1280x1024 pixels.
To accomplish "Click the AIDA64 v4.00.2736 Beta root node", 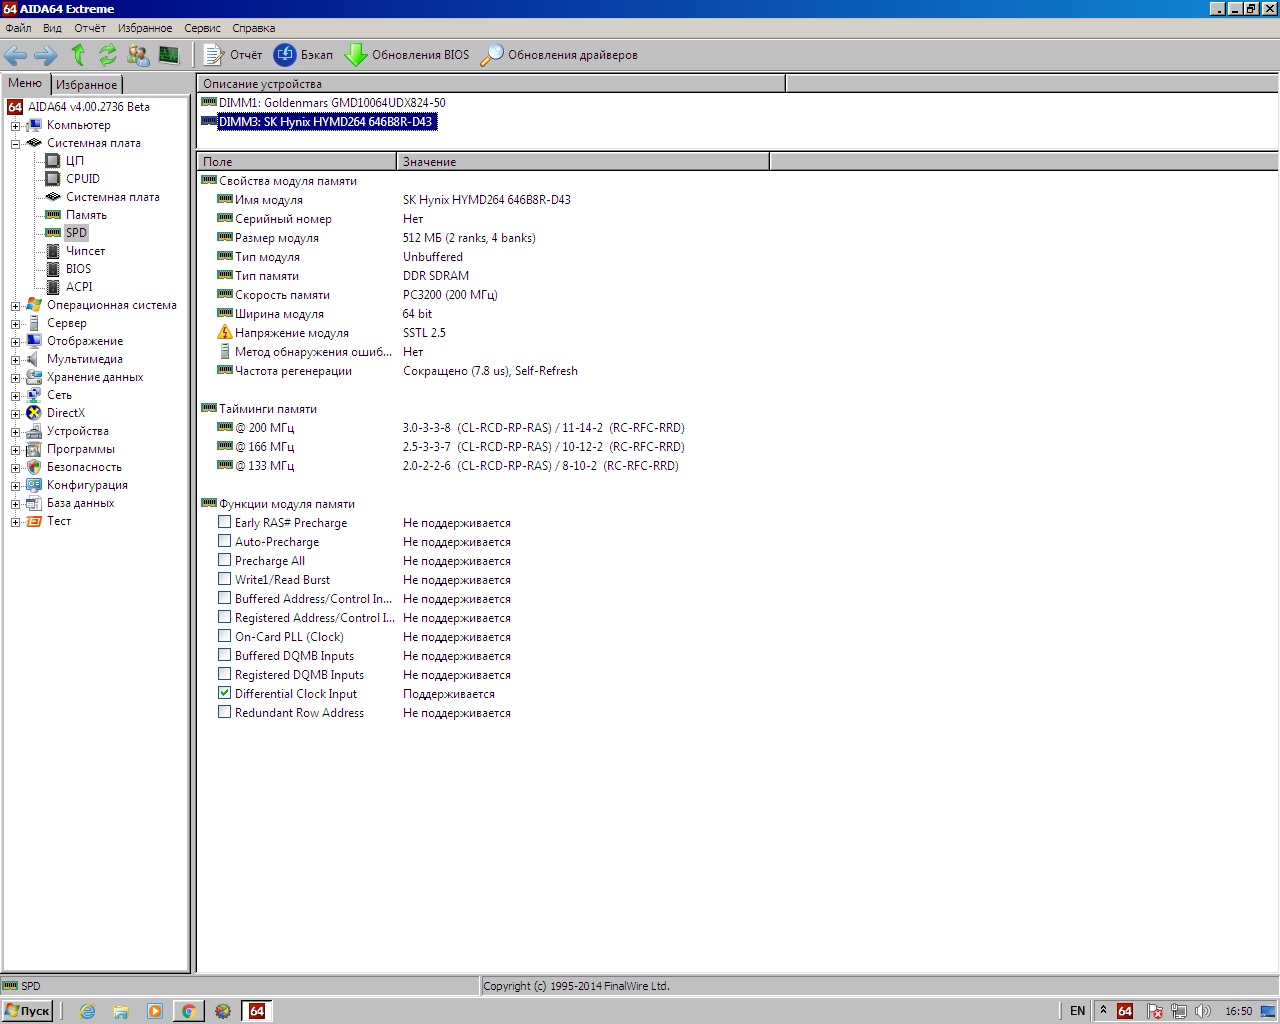I will [x=89, y=107].
